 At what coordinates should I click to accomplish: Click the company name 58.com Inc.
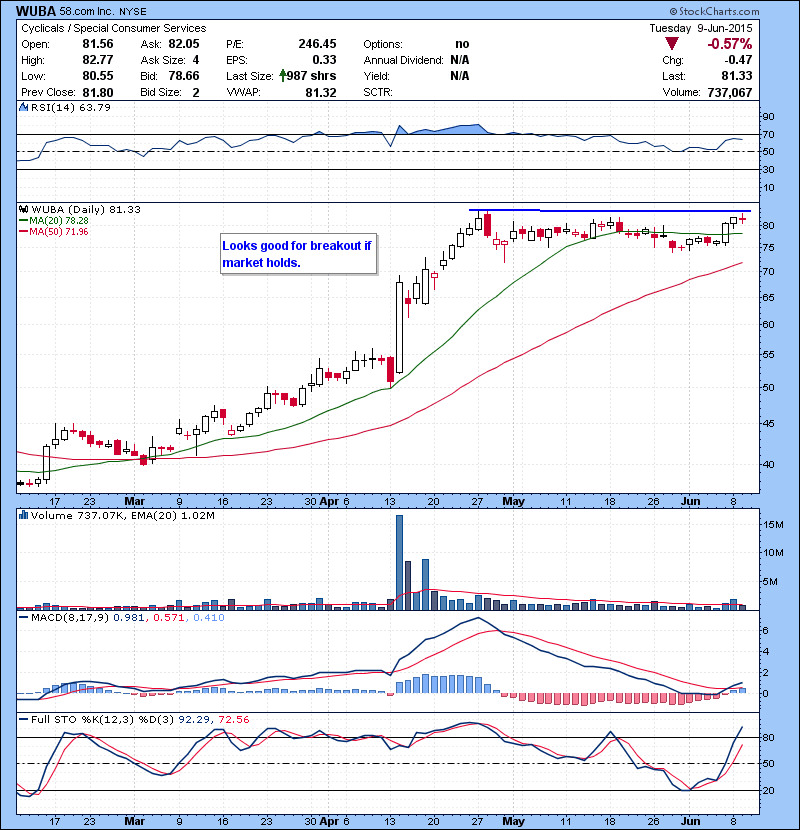88,11
